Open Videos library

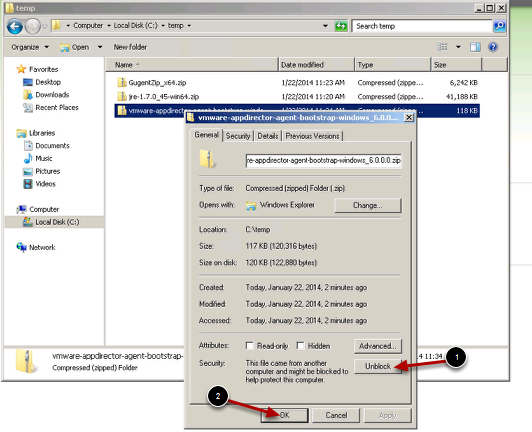45,184
